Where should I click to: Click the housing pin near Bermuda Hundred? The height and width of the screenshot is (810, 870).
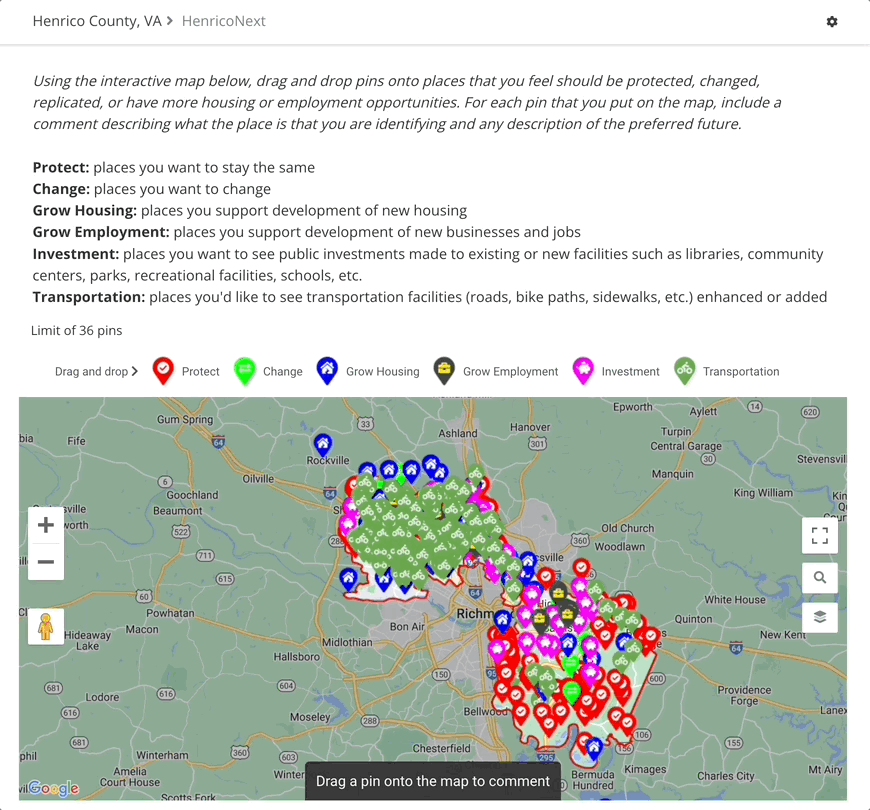click(x=593, y=746)
